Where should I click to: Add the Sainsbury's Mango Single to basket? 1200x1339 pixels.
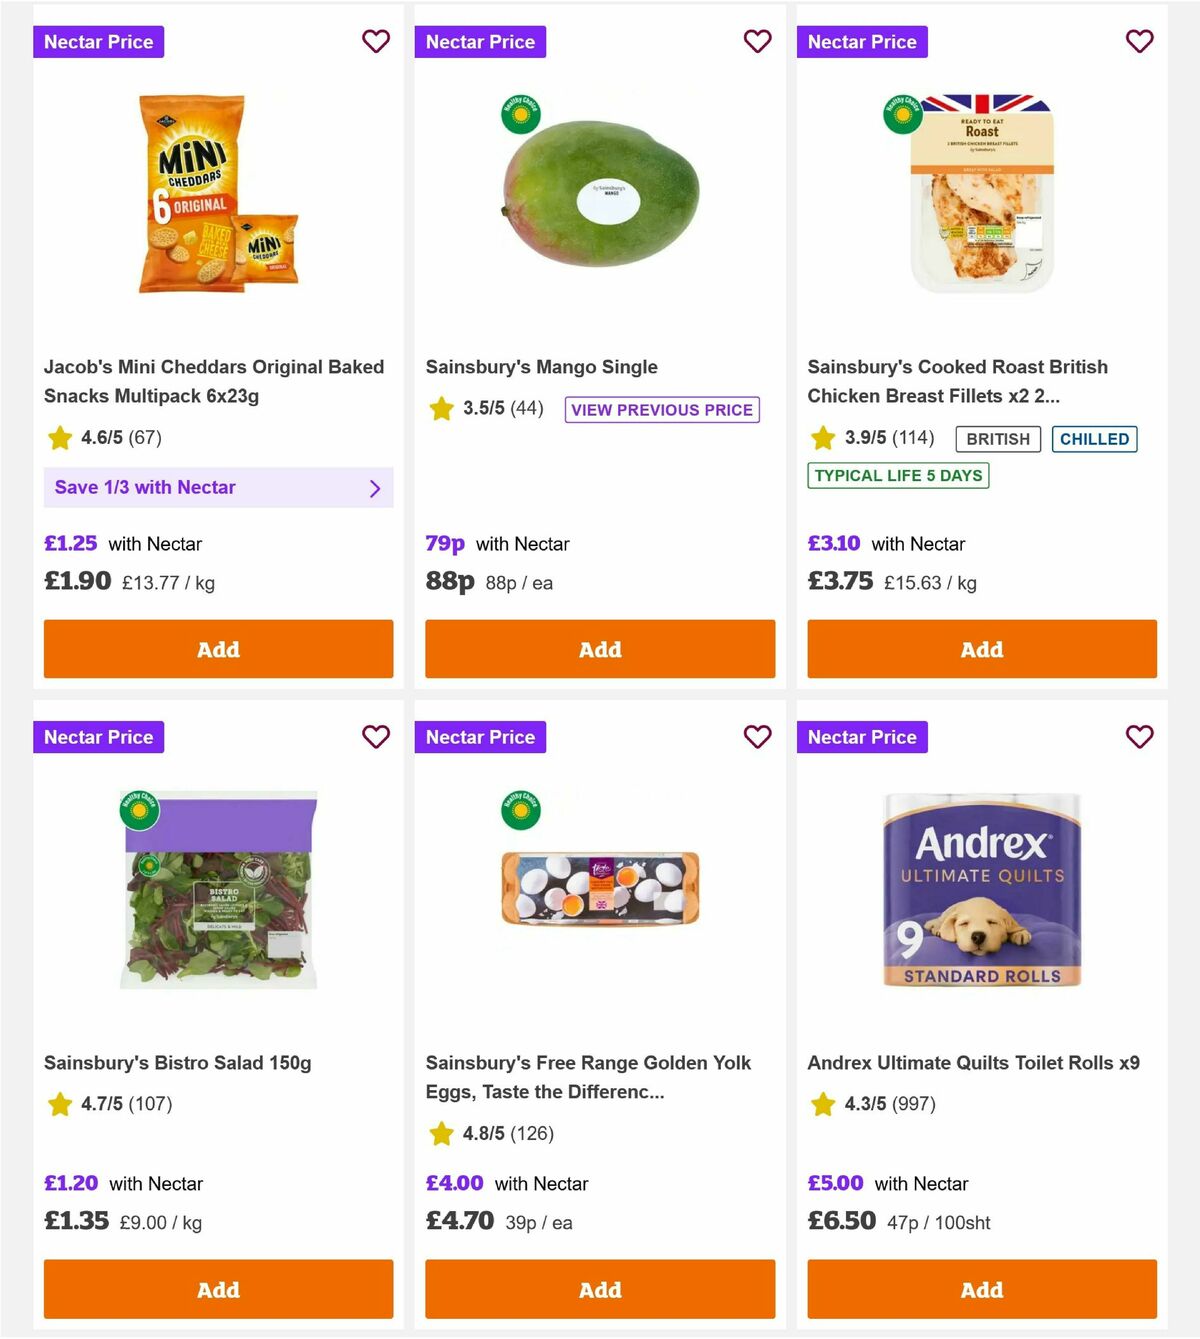[x=600, y=649]
